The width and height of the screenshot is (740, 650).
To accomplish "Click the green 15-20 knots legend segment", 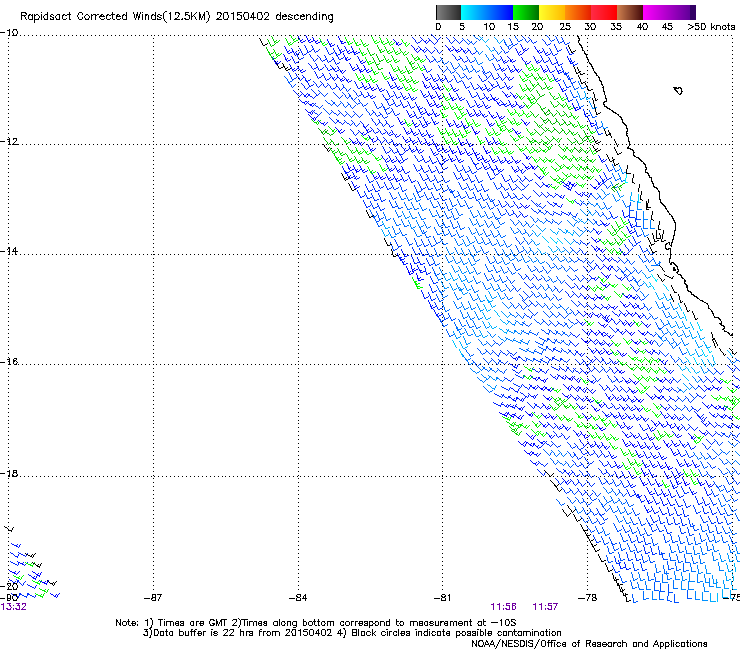I will pos(526,12).
